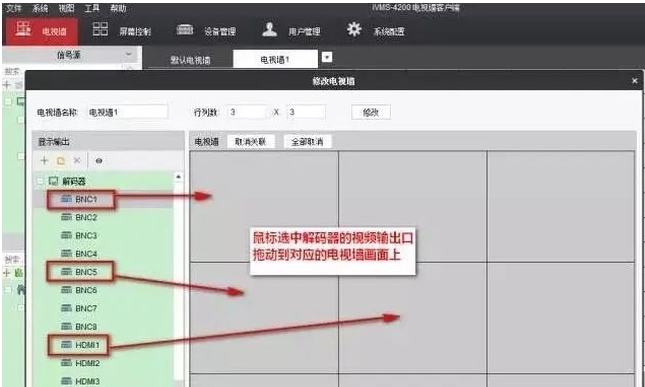This screenshot has width=645, height=387.
Task: Select the top-middle TV wall screen cell
Action: point(413,206)
